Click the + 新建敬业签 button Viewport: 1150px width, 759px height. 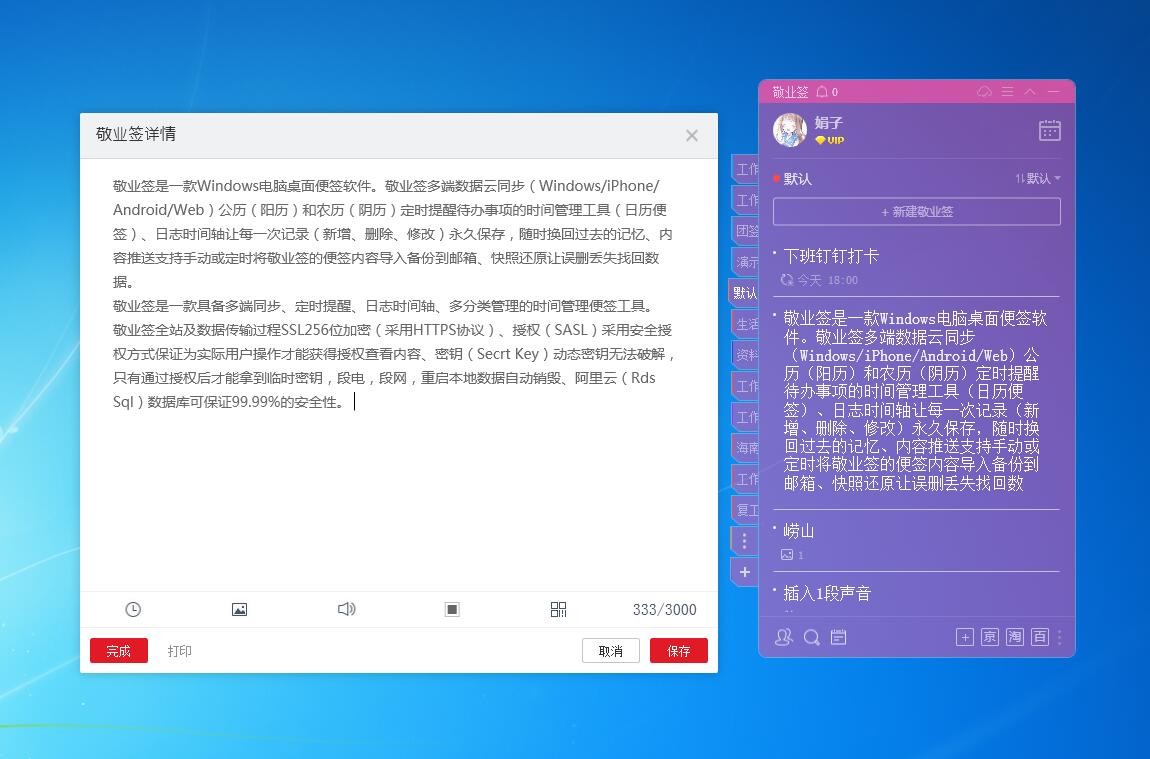pyautogui.click(x=917, y=212)
